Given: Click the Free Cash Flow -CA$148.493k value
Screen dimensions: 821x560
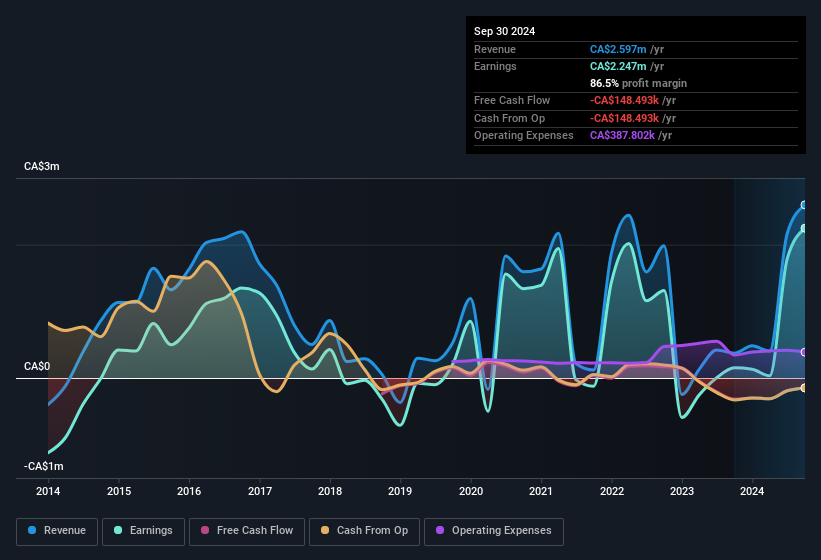Looking at the screenshot, I should click(x=624, y=100).
